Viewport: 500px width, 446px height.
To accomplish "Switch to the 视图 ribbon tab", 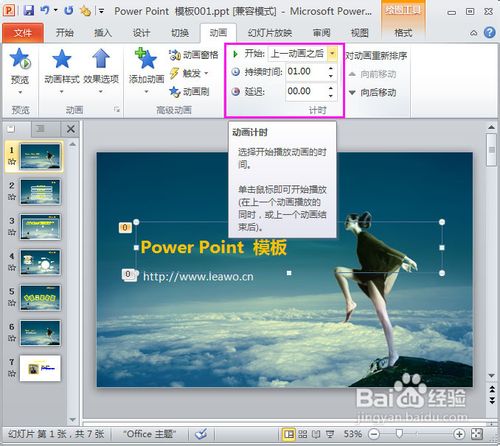I will [x=360, y=33].
